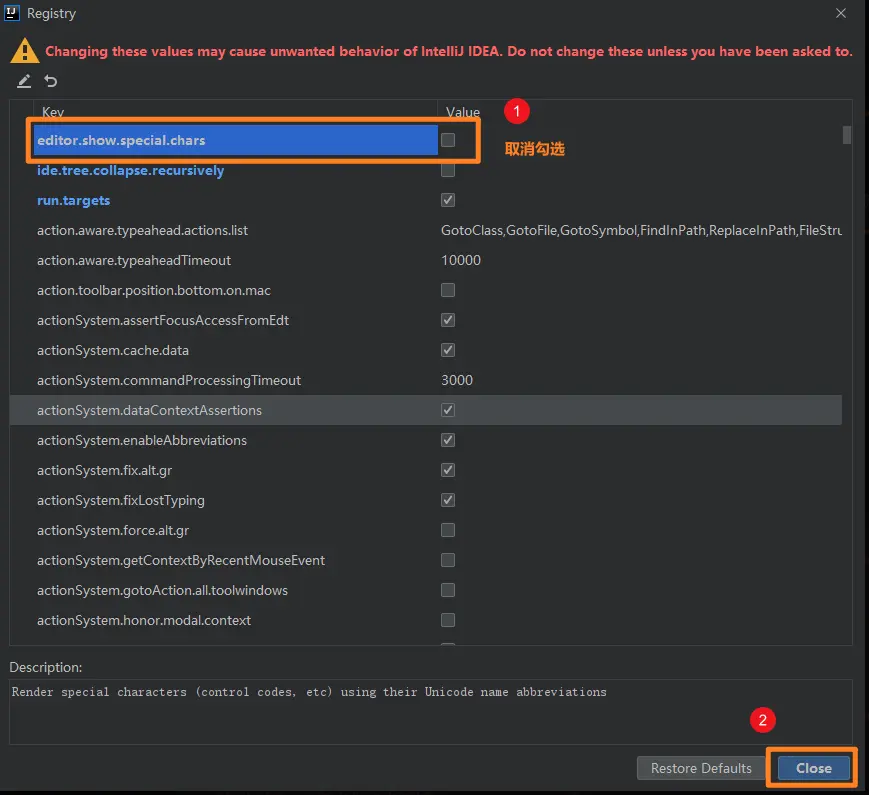The image size is (869, 795).
Task: Select action.toolbar.position.bottom.on.mac key
Action: pyautogui.click(x=154, y=290)
